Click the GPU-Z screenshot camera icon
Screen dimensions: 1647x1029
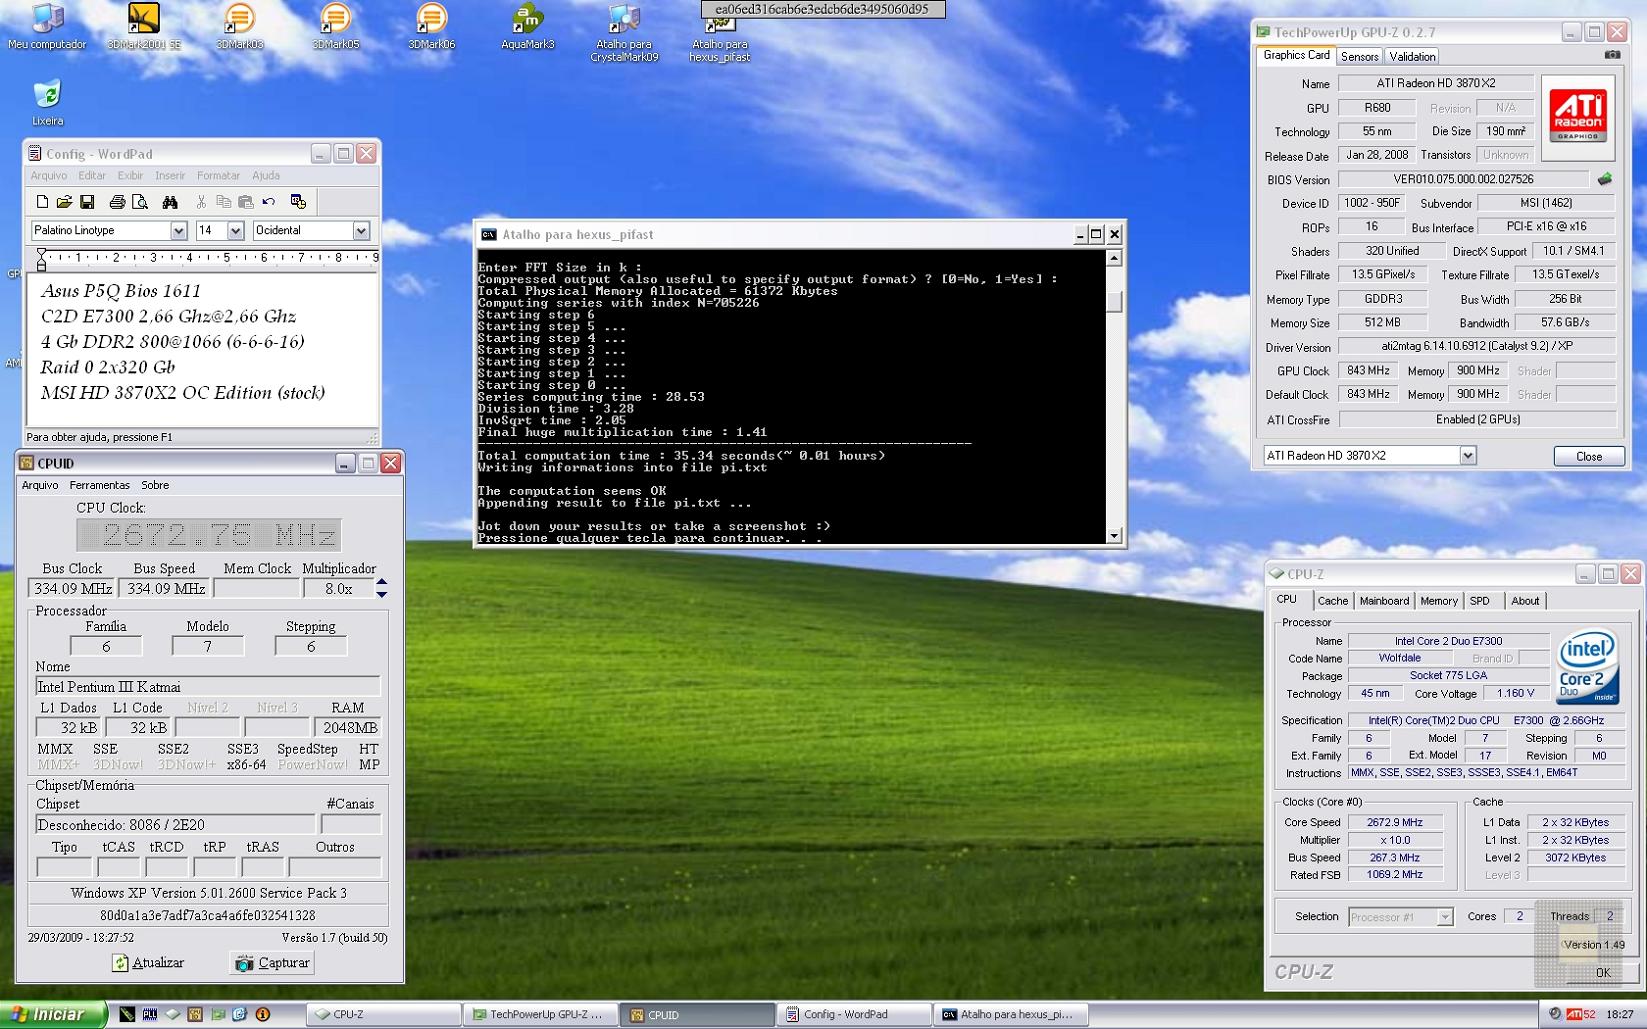tap(1612, 56)
